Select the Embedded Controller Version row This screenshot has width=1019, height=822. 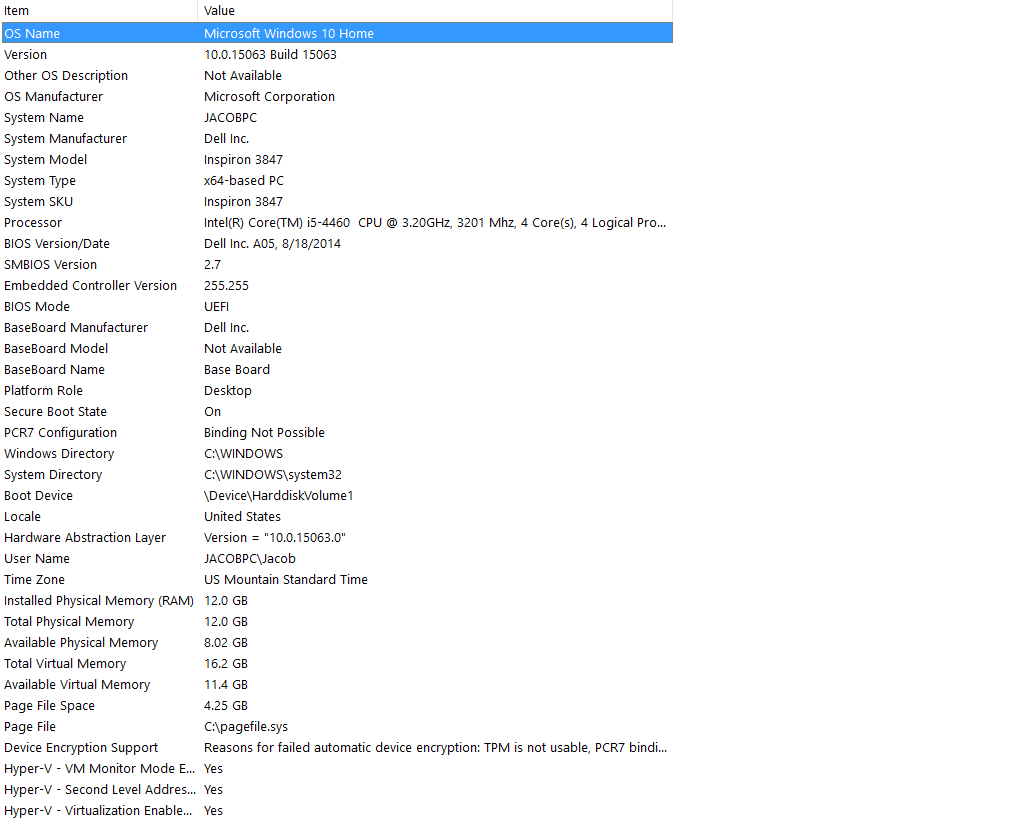click(x=337, y=285)
